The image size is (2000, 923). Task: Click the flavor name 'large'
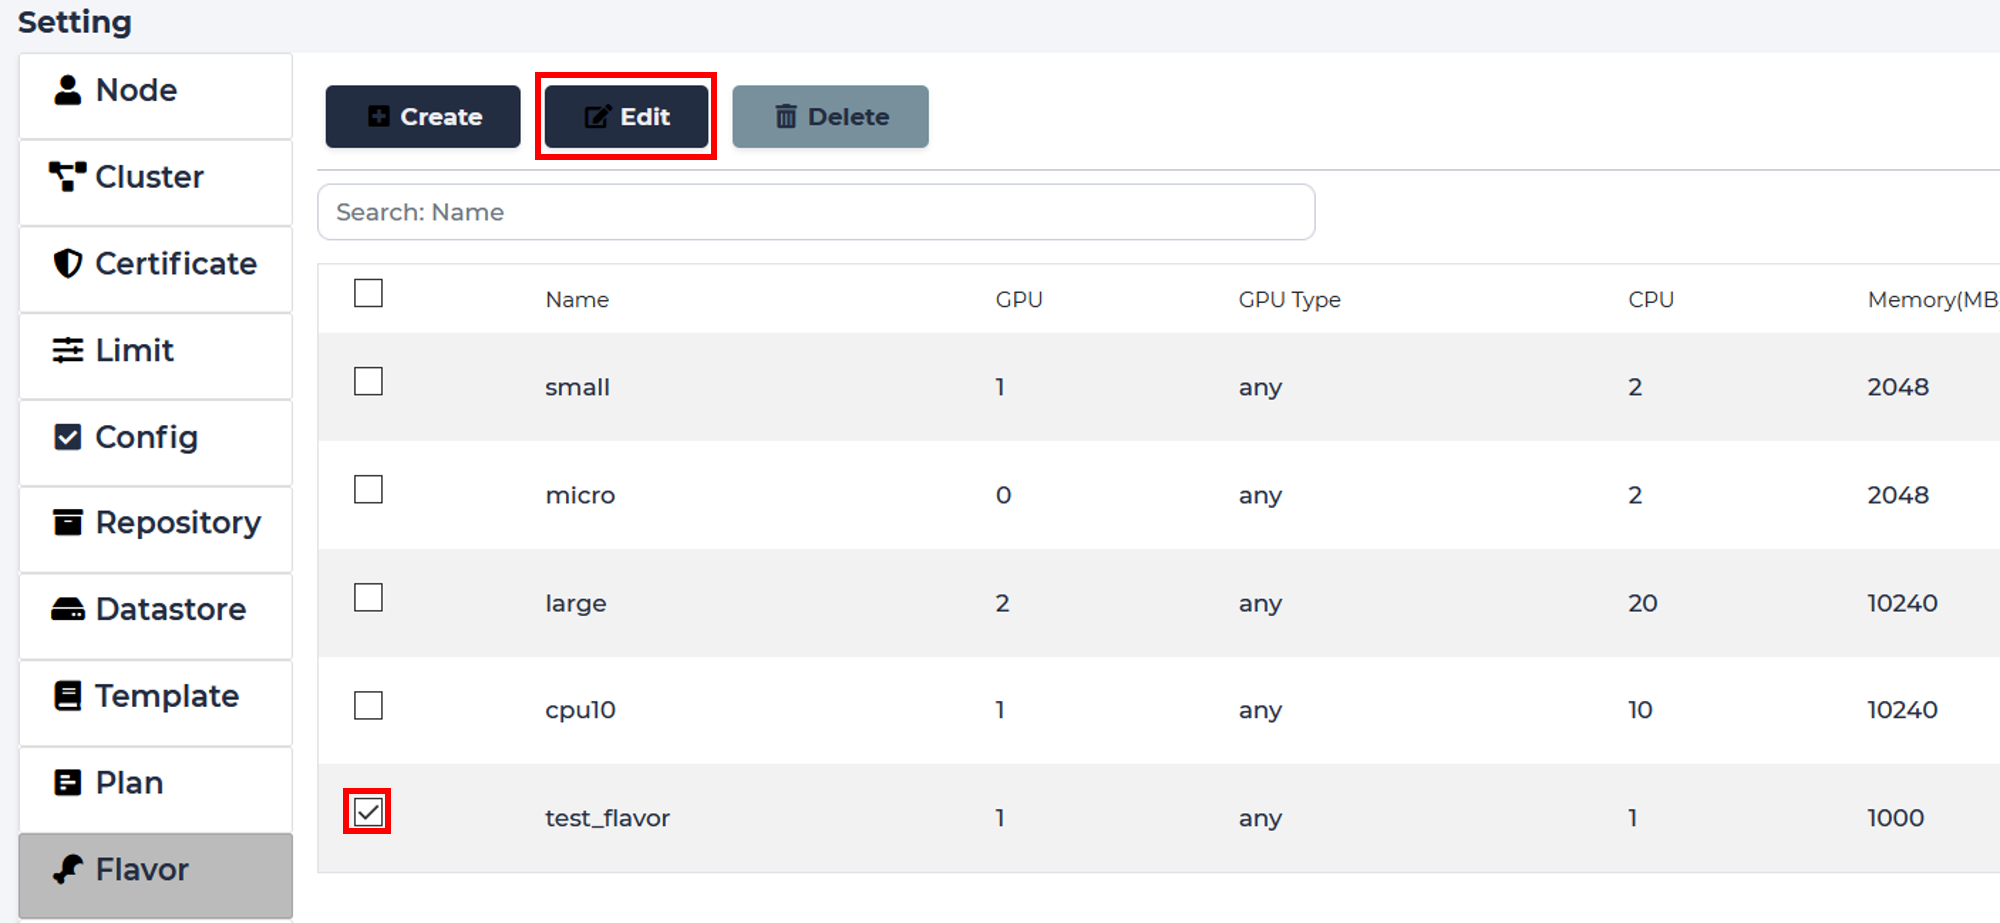click(575, 603)
